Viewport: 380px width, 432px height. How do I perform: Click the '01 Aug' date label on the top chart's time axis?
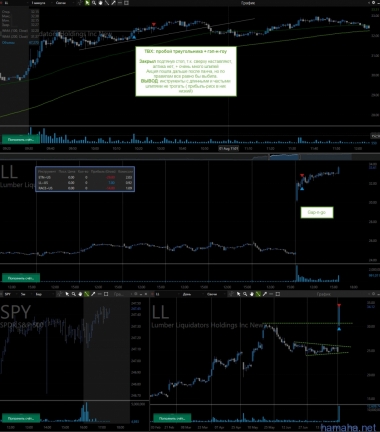coord(228,148)
